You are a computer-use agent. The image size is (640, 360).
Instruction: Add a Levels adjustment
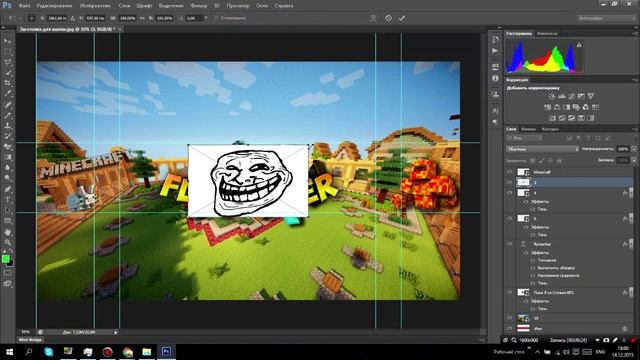pos(562,96)
